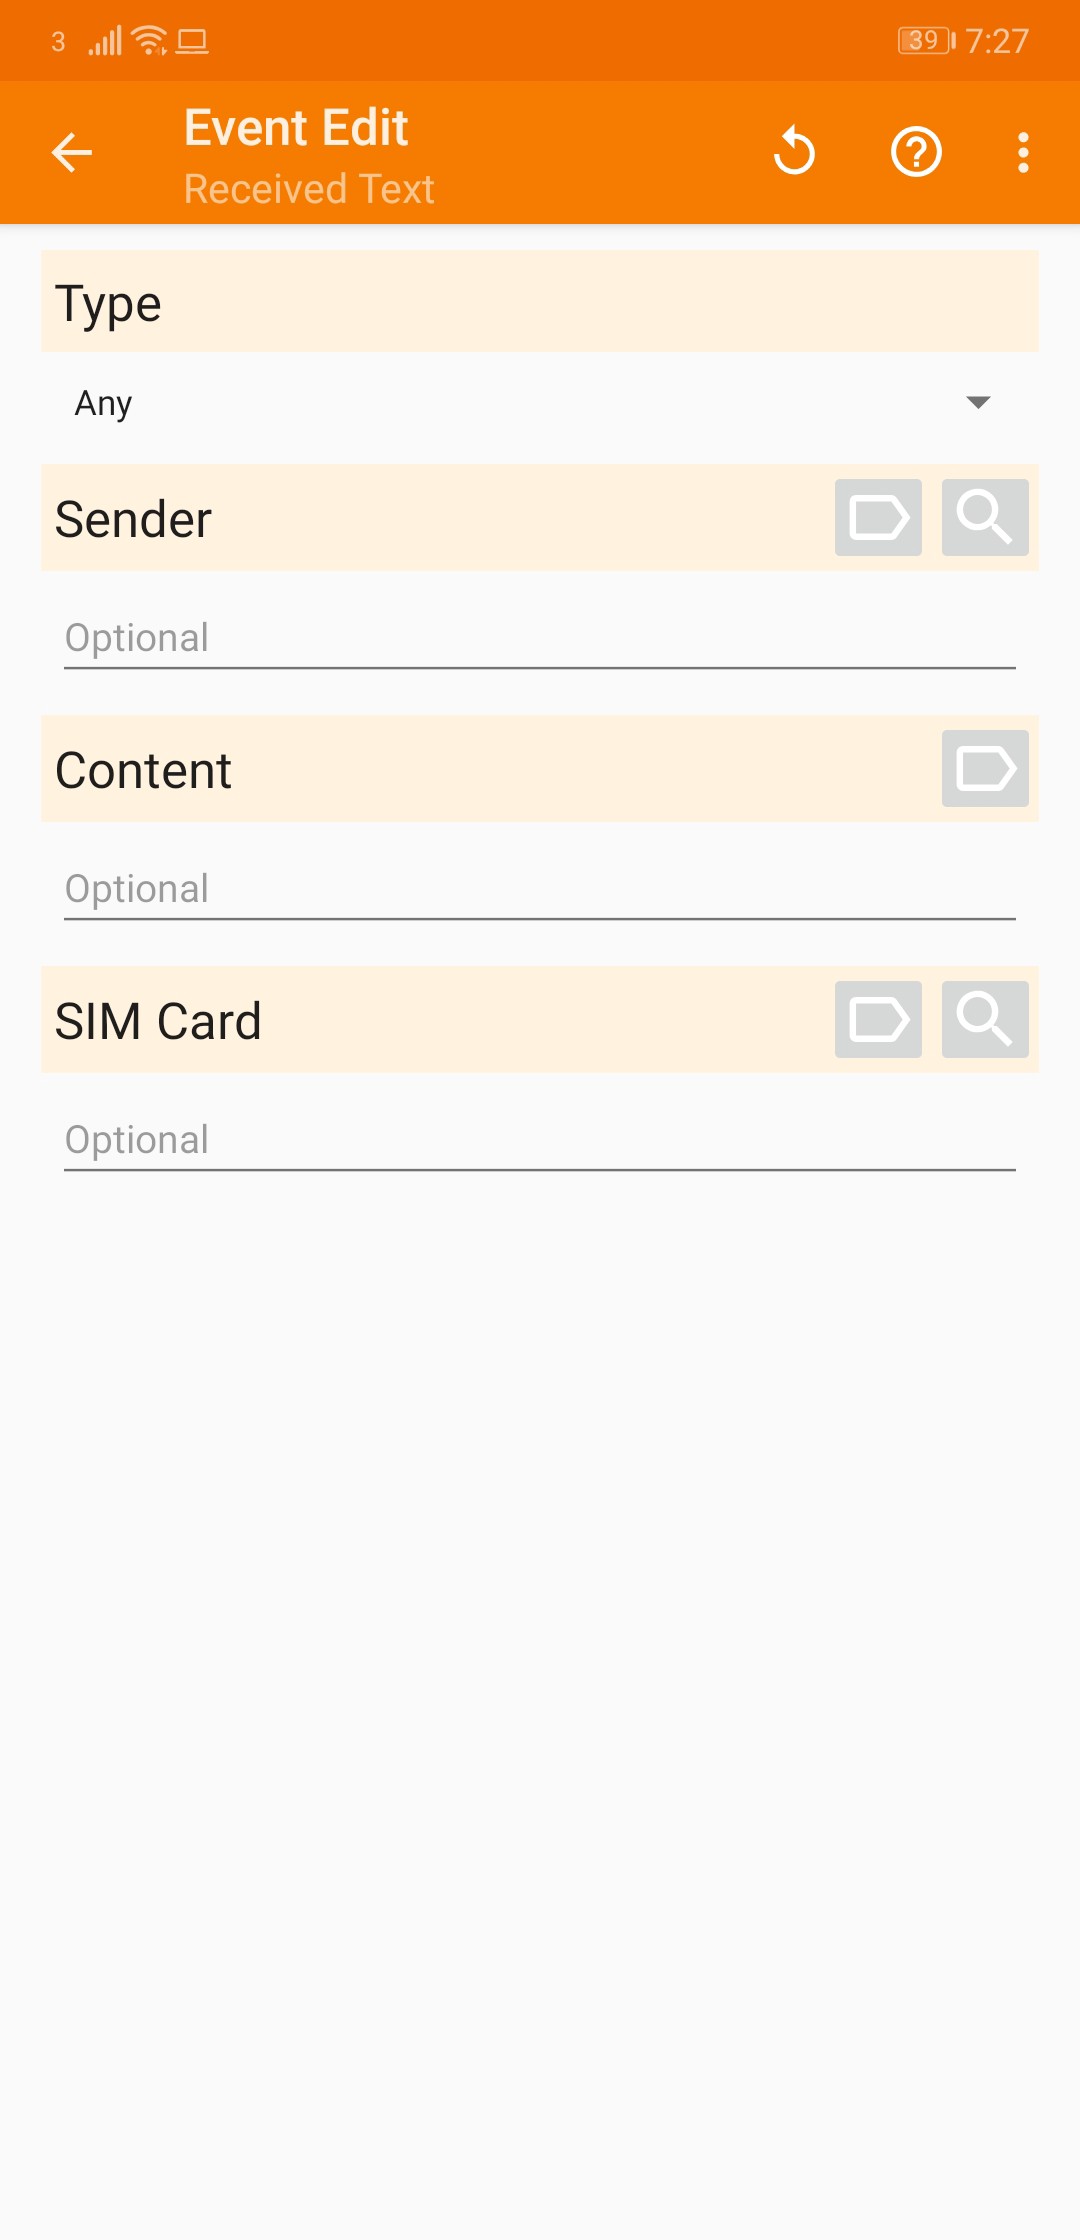Viewport: 1080px width, 2240px height.
Task: Tap the variable tag icon for Content
Action: click(985, 769)
